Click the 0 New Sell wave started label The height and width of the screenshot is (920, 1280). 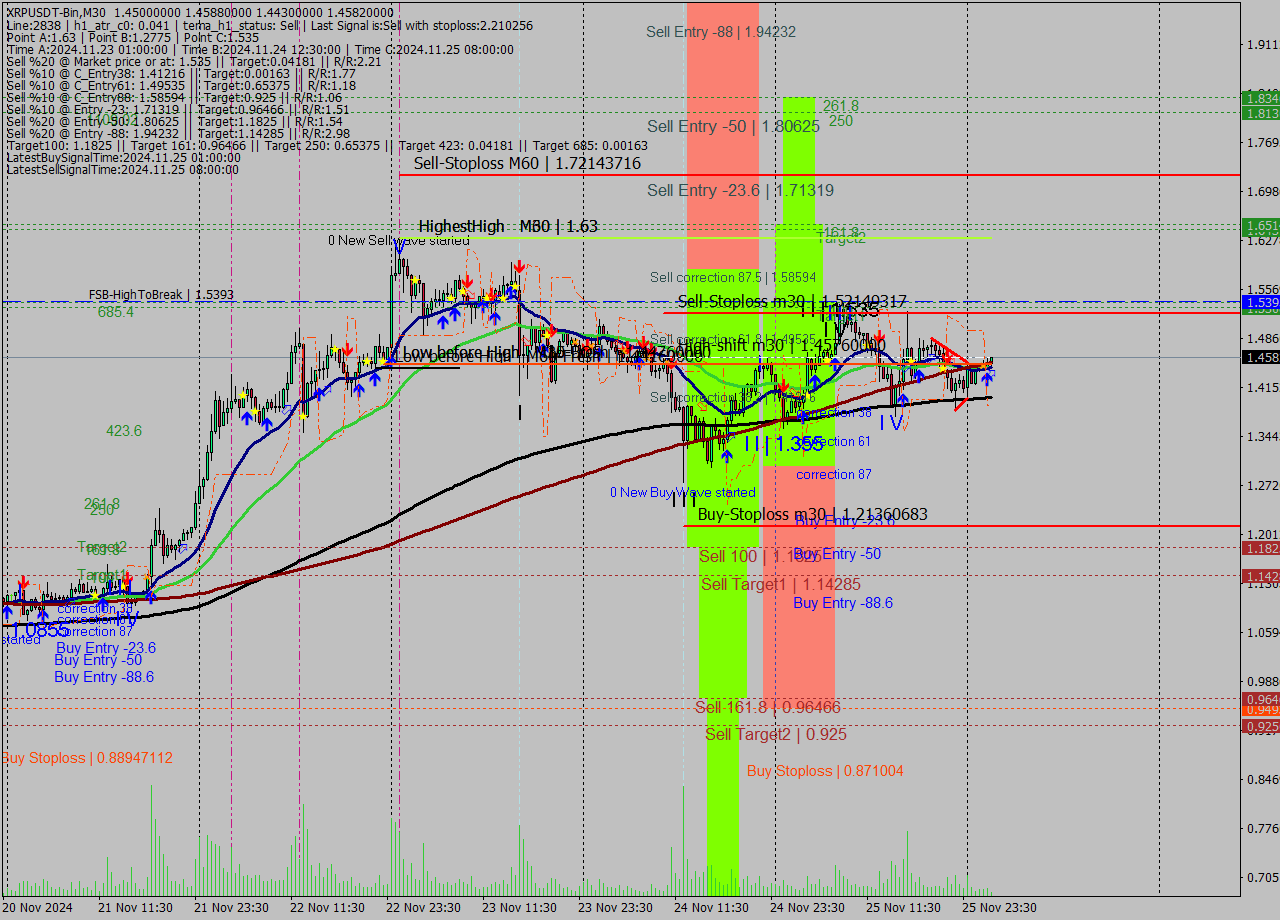[398, 241]
